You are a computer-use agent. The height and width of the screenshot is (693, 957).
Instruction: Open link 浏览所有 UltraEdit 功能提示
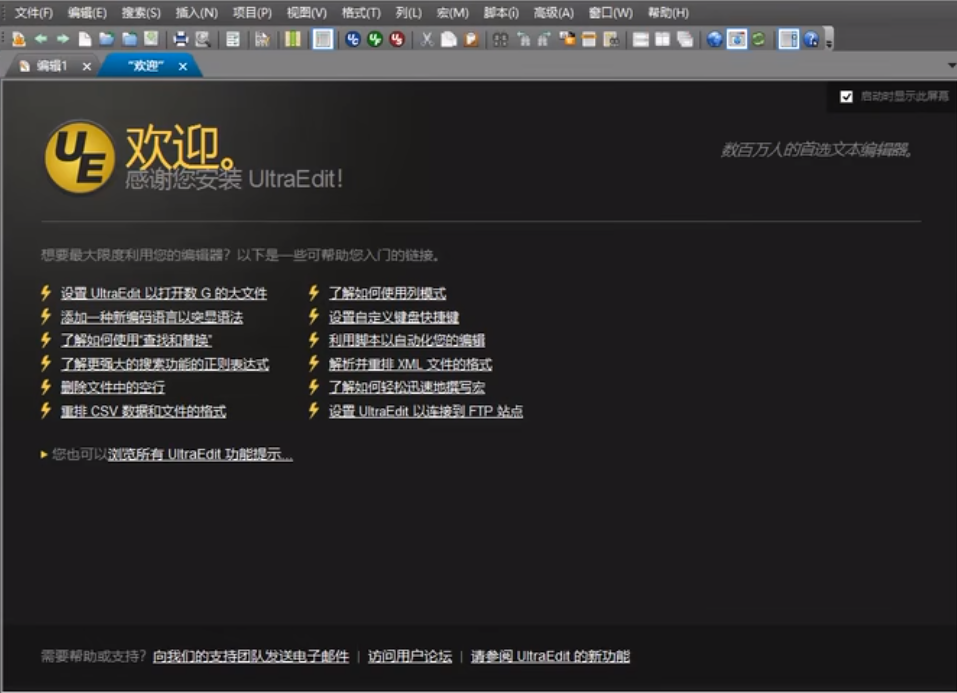click(200, 454)
